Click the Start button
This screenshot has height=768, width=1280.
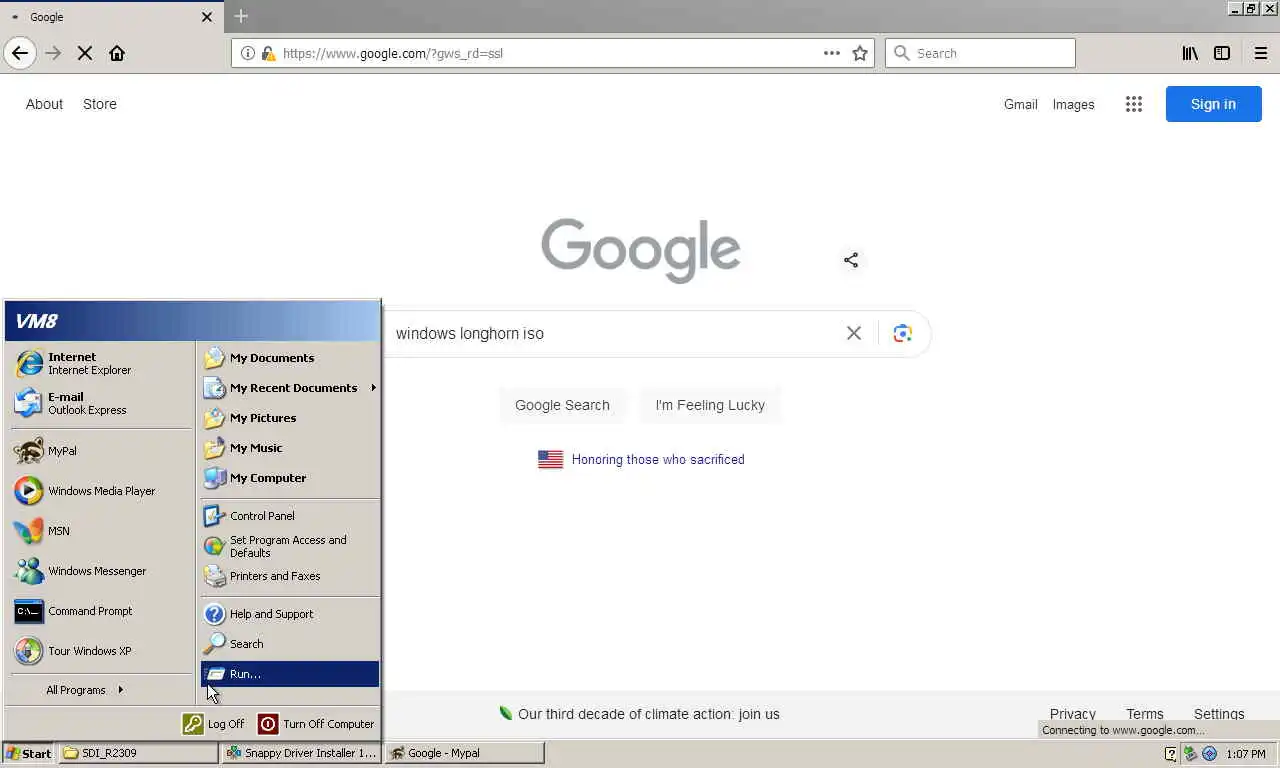[x=29, y=753]
